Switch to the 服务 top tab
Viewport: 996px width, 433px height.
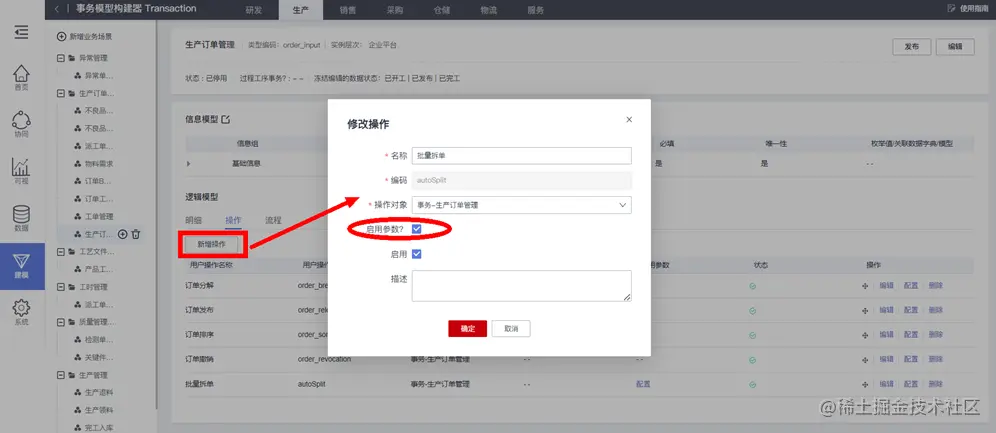[535, 10]
